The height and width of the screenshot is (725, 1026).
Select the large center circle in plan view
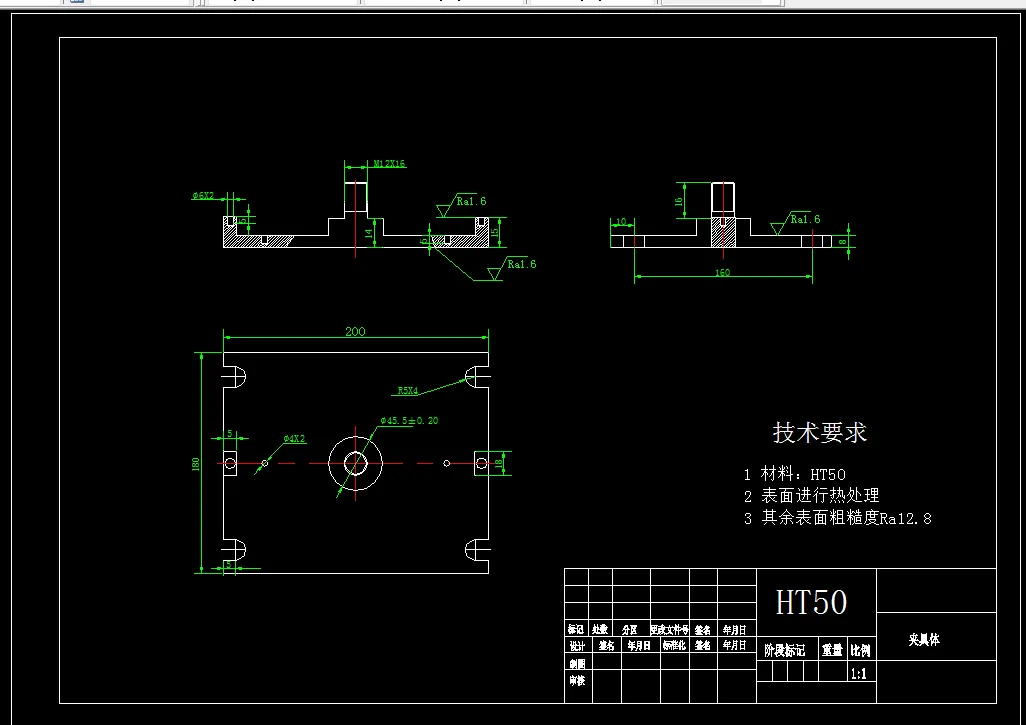click(355, 463)
